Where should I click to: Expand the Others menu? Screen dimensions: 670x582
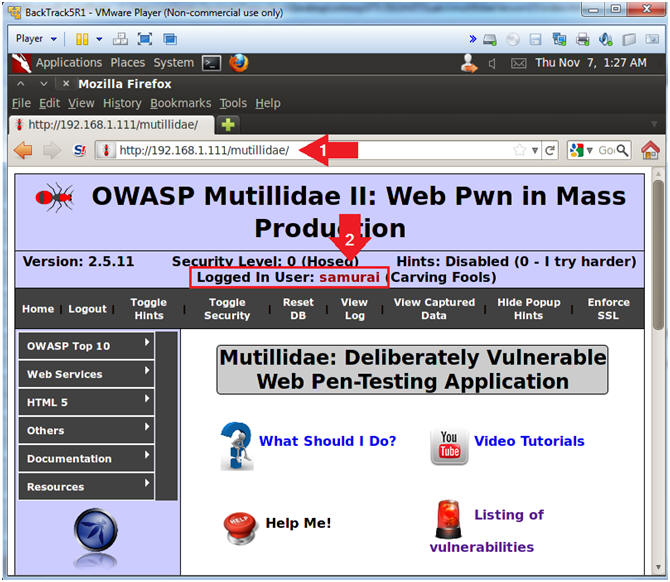click(x=86, y=430)
